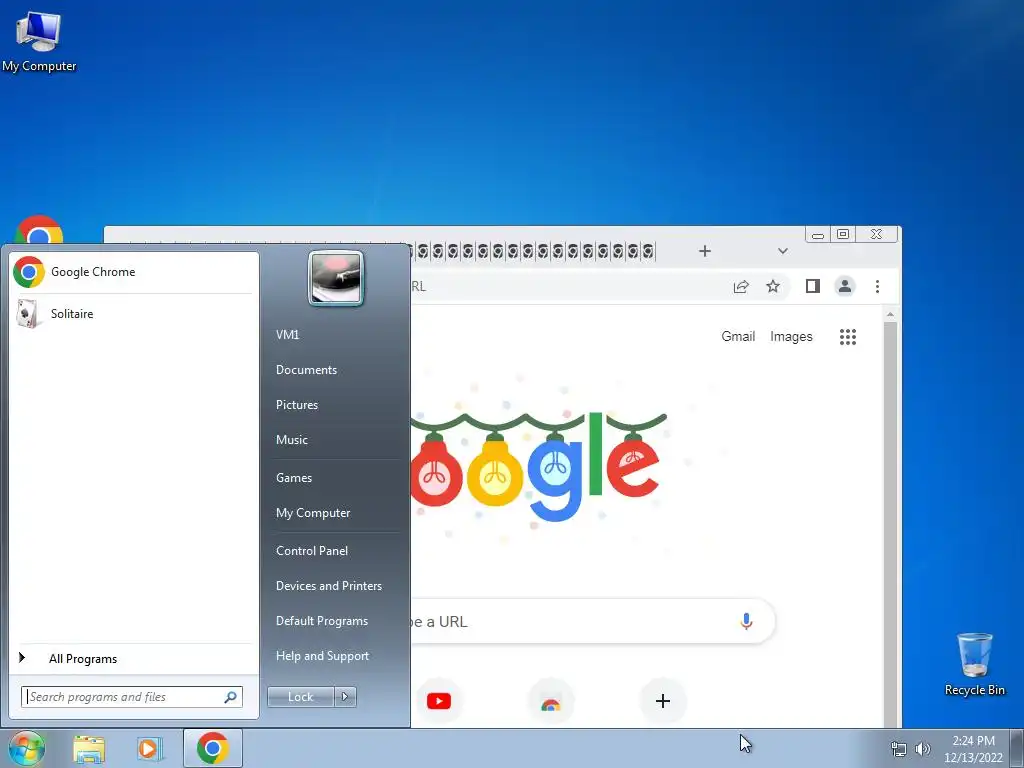The image size is (1024, 768).
Task: Open Default Programs
Action: (x=322, y=621)
